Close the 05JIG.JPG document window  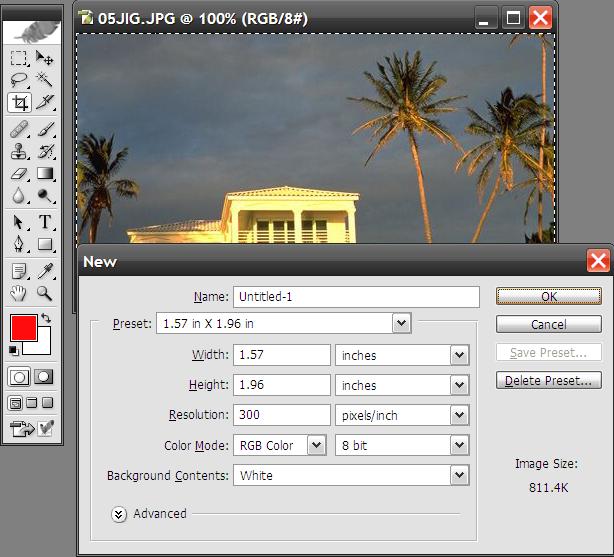tap(540, 18)
